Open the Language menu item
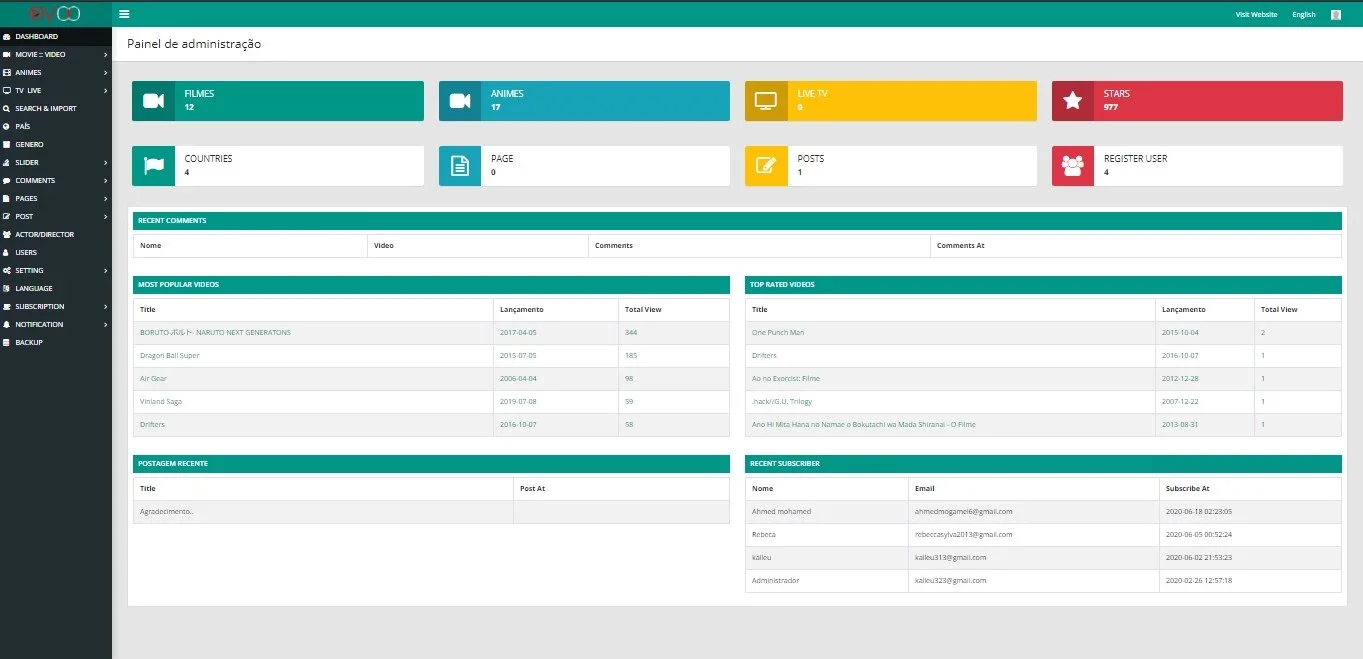 point(56,289)
